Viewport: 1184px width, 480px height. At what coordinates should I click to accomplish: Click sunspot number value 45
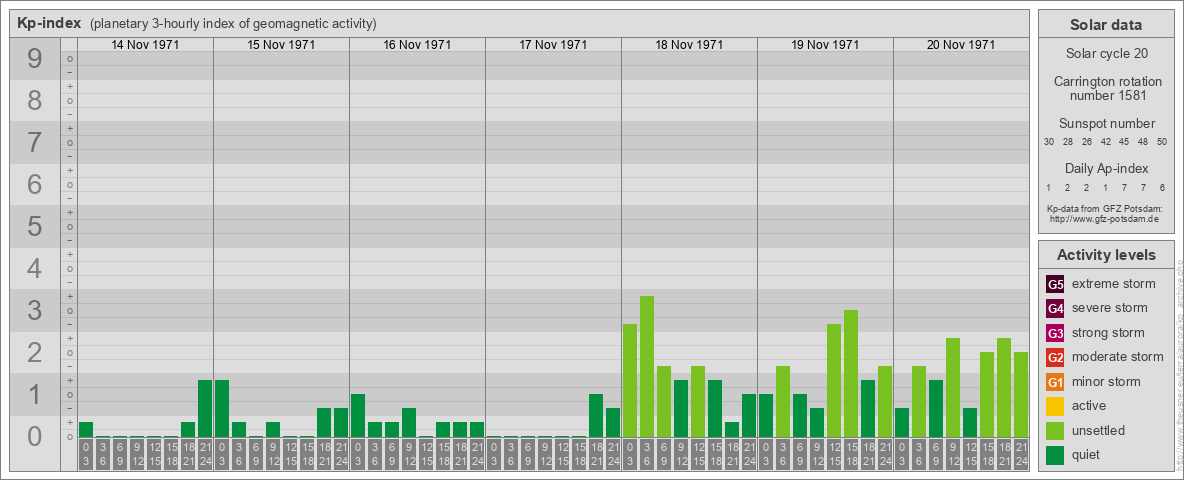(1124, 142)
